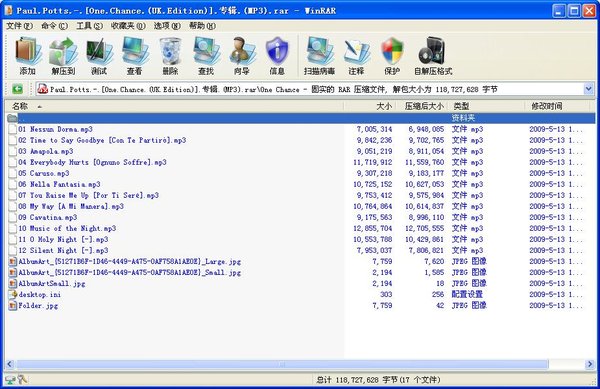Select 12 Silent Night file

63,251
